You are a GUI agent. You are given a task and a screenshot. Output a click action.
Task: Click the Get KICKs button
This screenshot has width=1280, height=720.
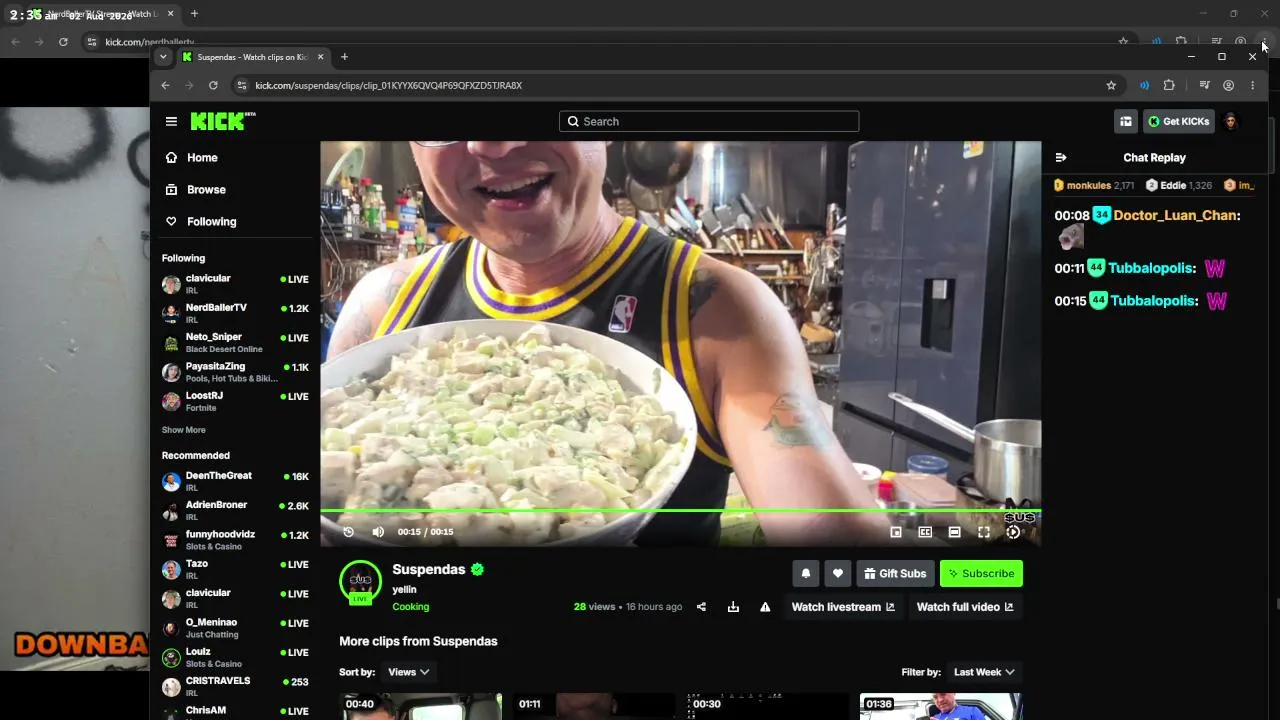pyautogui.click(x=1179, y=121)
